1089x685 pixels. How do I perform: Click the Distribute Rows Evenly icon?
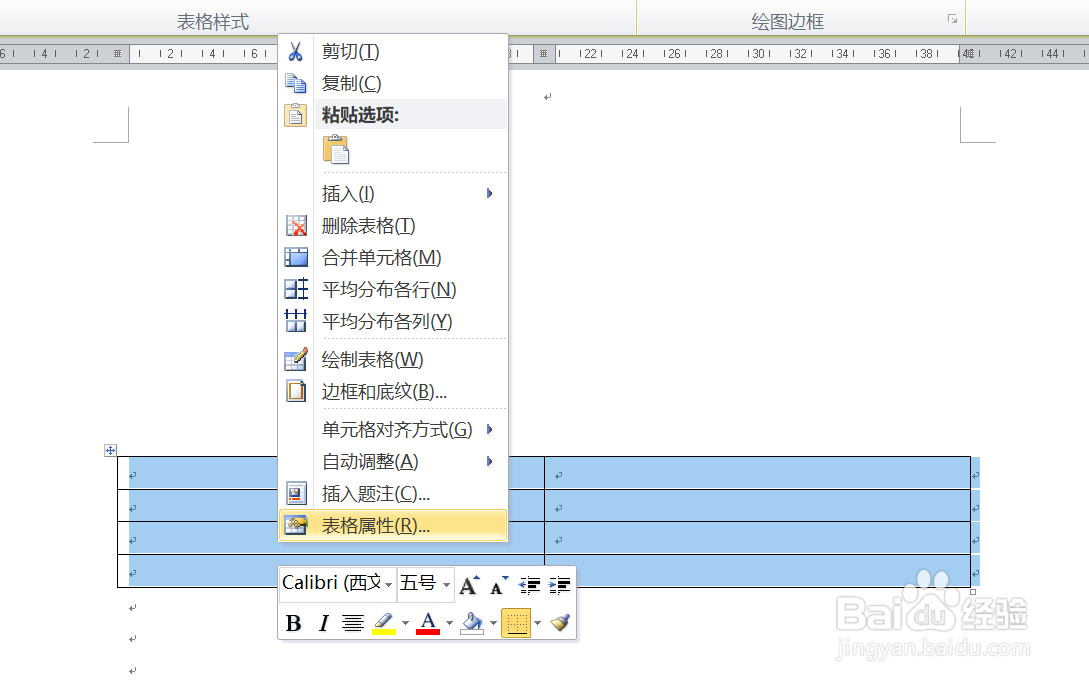pos(296,289)
